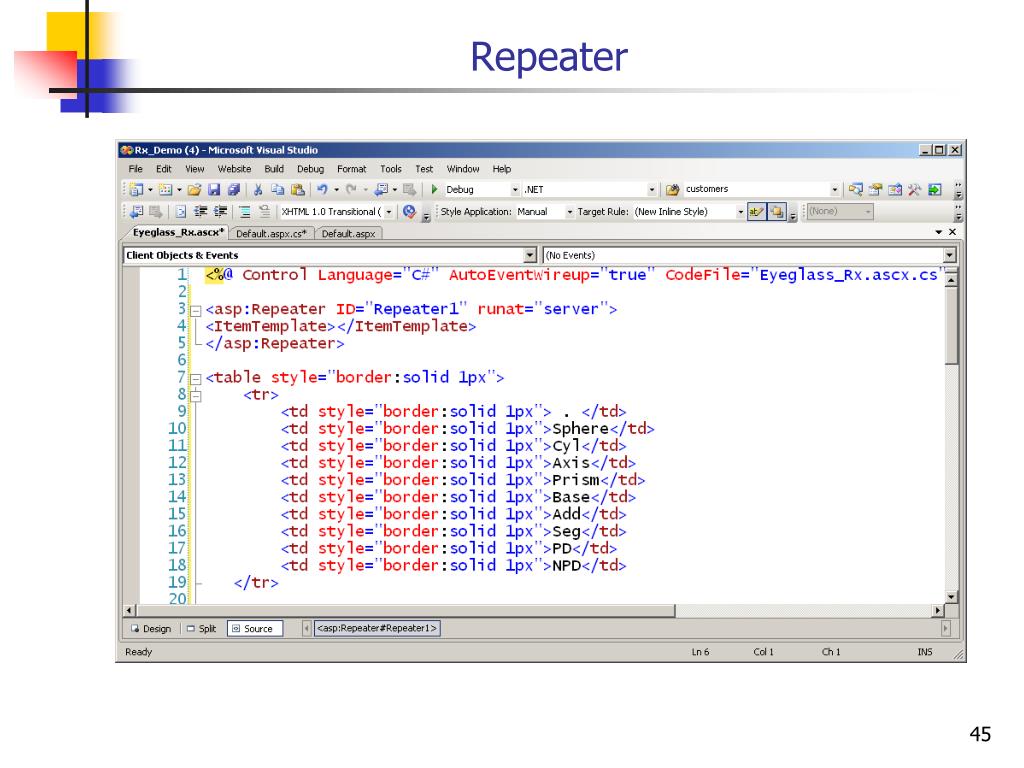This screenshot has width=1024, height=768.
Task: Click the horizontal scrollbar left arrow
Action: click(129, 611)
